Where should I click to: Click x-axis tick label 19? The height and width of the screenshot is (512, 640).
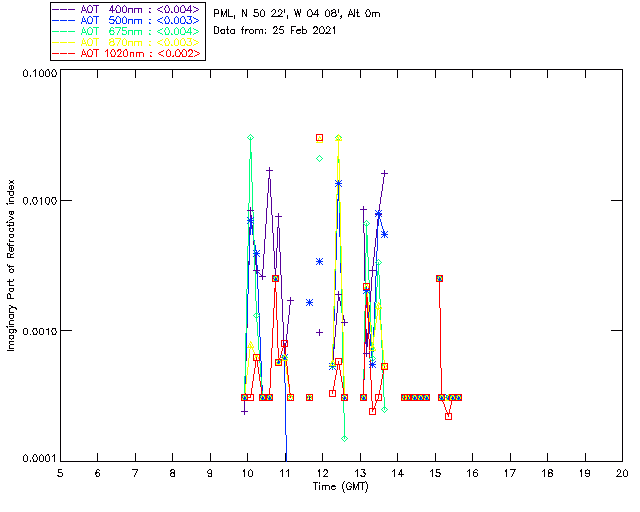(585, 473)
